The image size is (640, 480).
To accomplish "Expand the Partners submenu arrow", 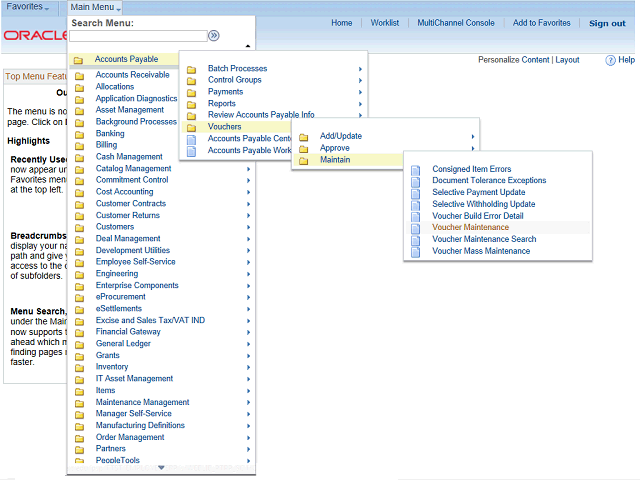I will tap(248, 449).
